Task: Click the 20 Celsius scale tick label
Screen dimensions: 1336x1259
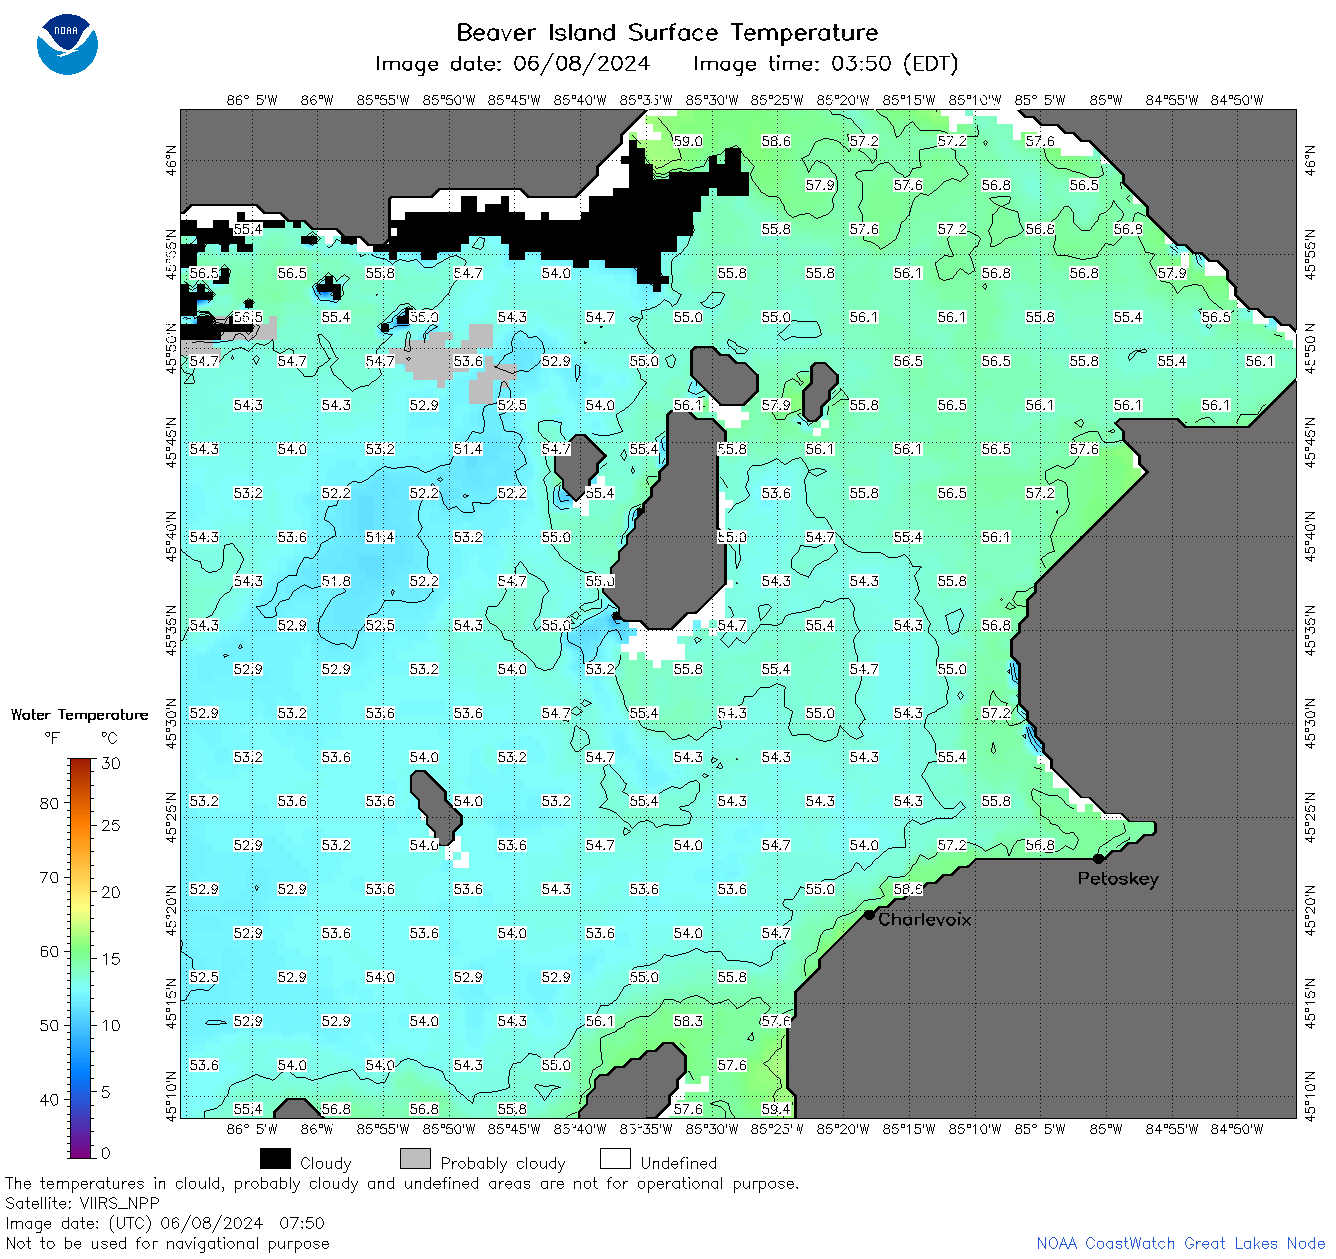Action: click(111, 892)
